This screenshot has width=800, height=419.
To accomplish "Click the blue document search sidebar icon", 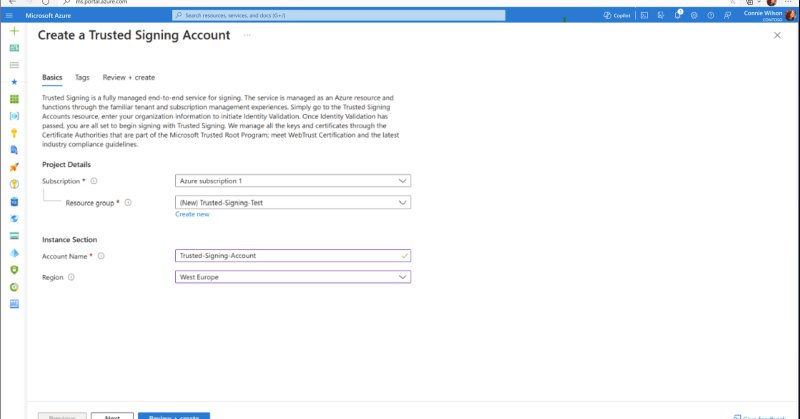I will (14, 150).
